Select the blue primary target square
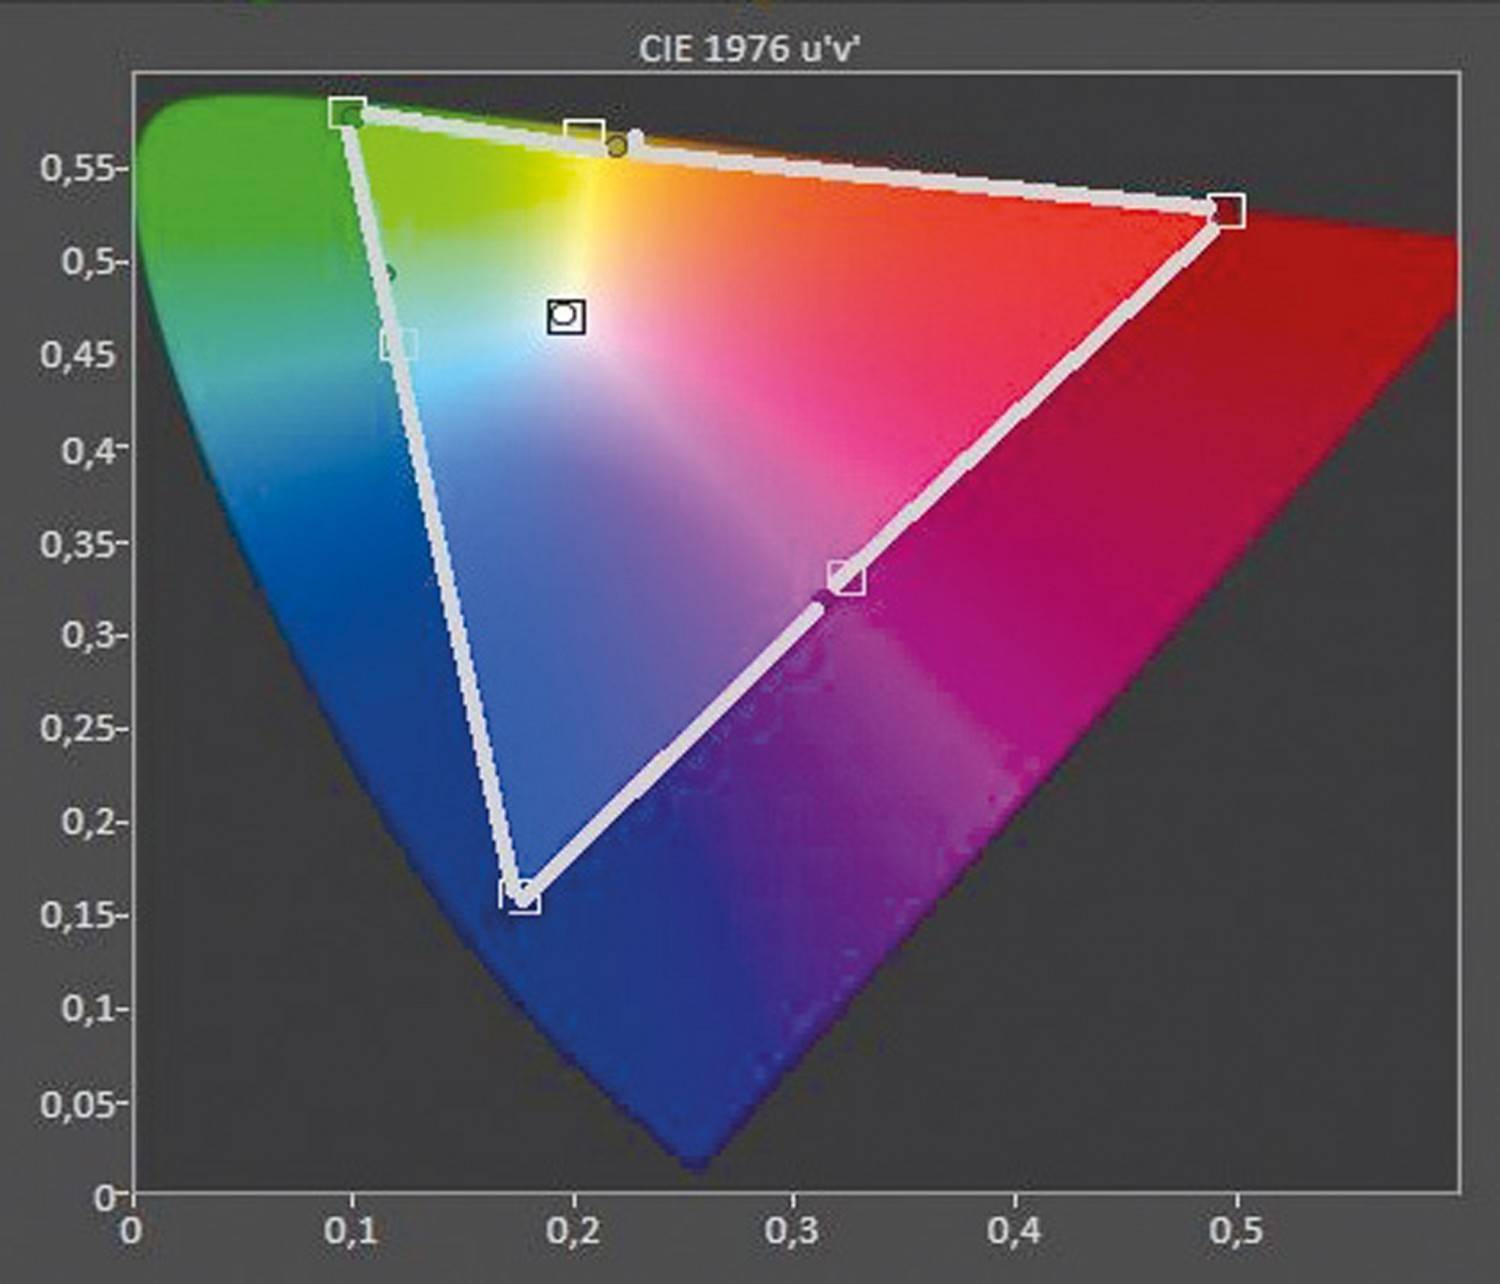This screenshot has height=1284, width=1500. point(520,895)
